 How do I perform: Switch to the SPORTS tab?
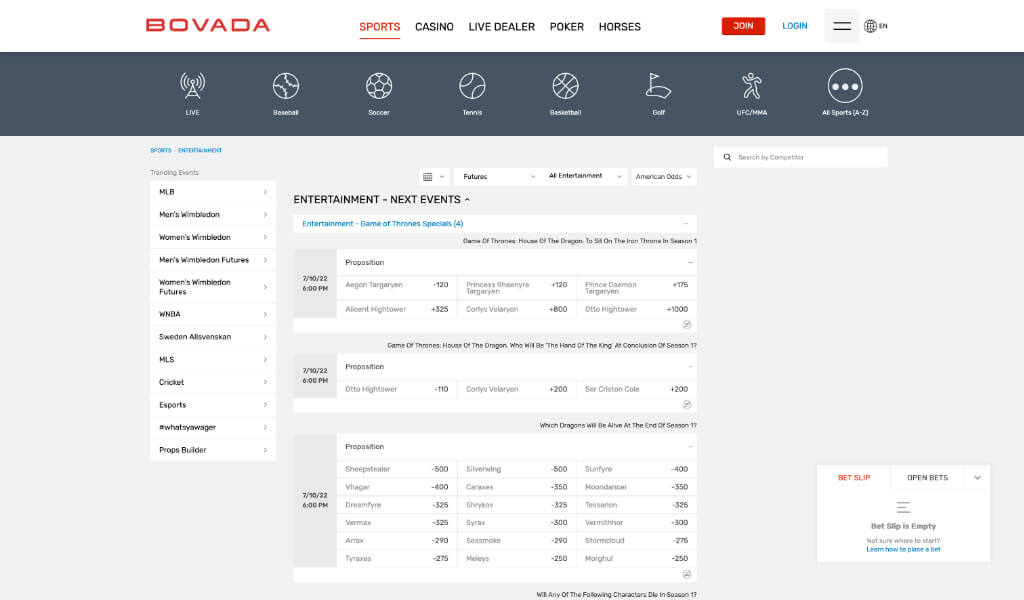(x=379, y=27)
